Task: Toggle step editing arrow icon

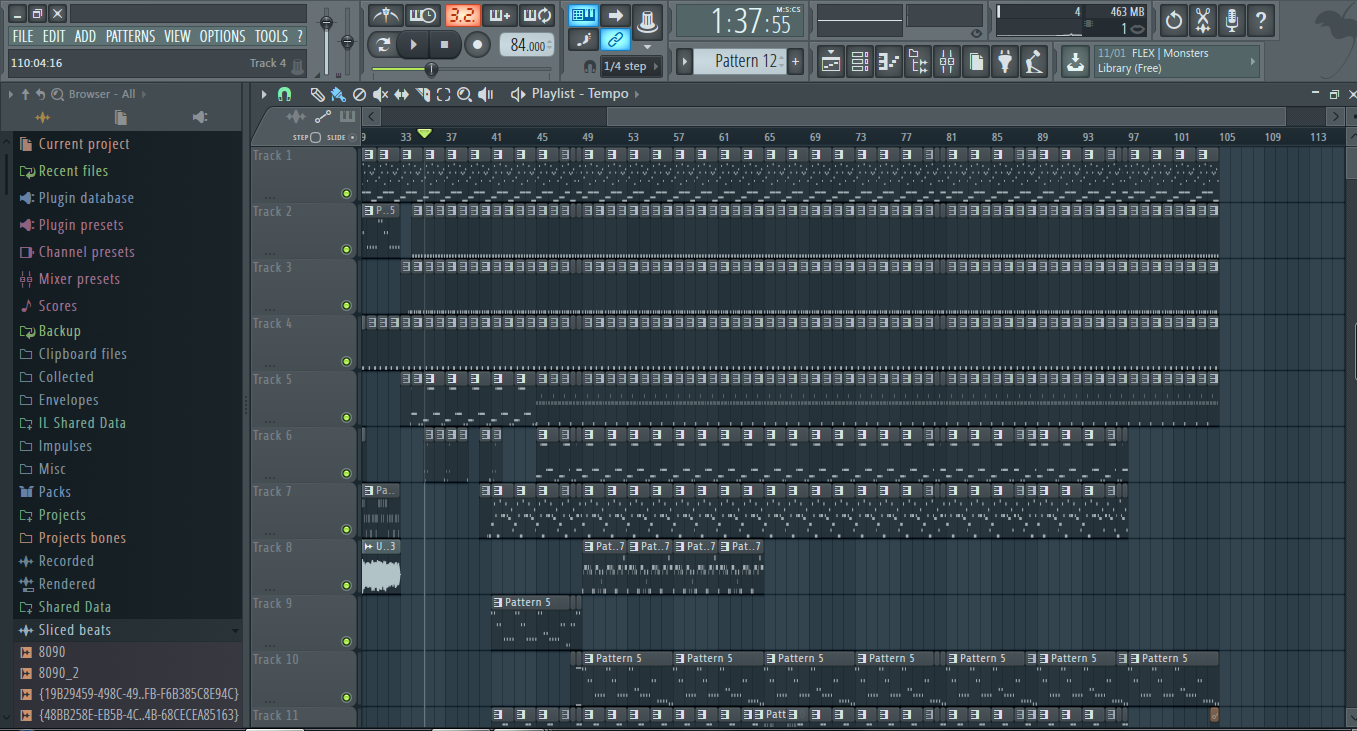Action: tap(616, 15)
